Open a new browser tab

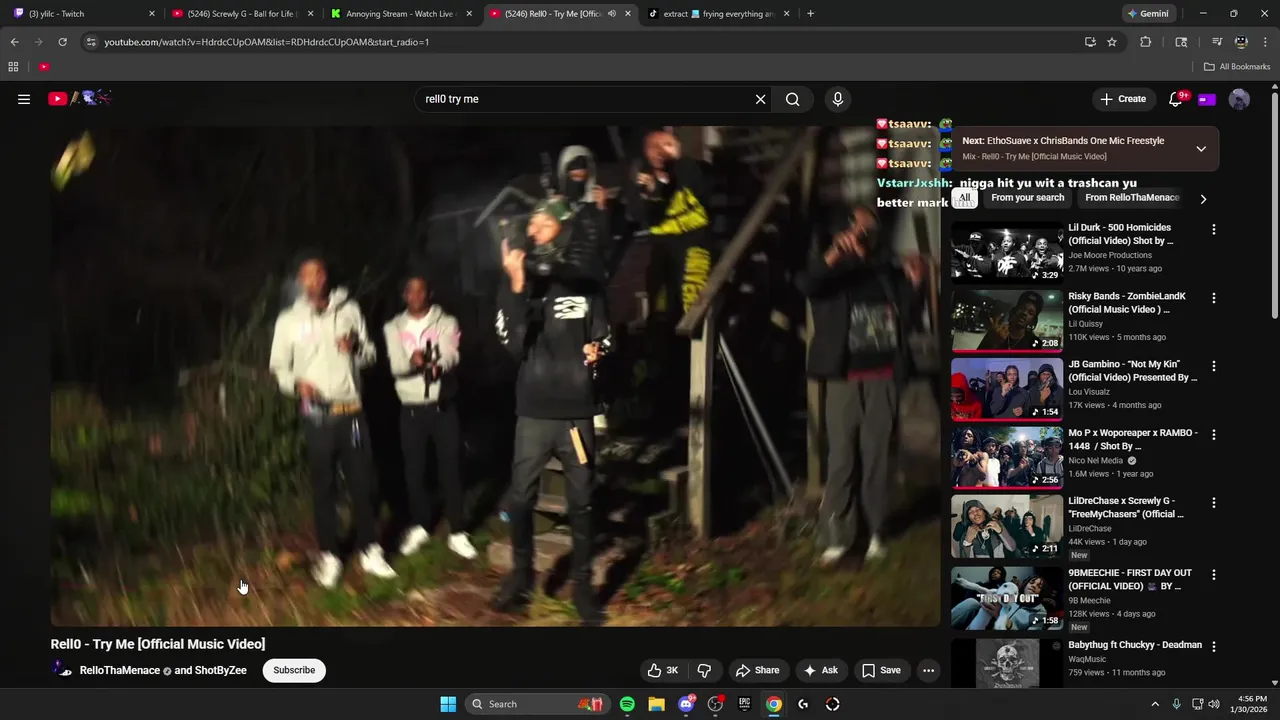810,14
